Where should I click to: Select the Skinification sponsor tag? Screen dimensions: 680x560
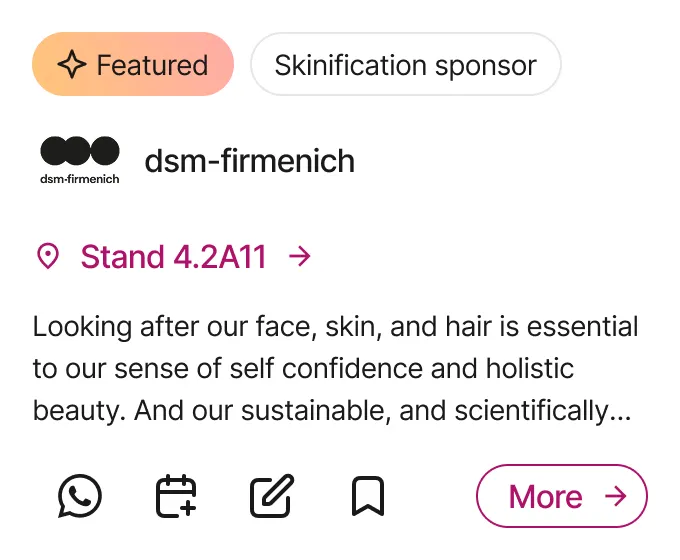coord(405,66)
